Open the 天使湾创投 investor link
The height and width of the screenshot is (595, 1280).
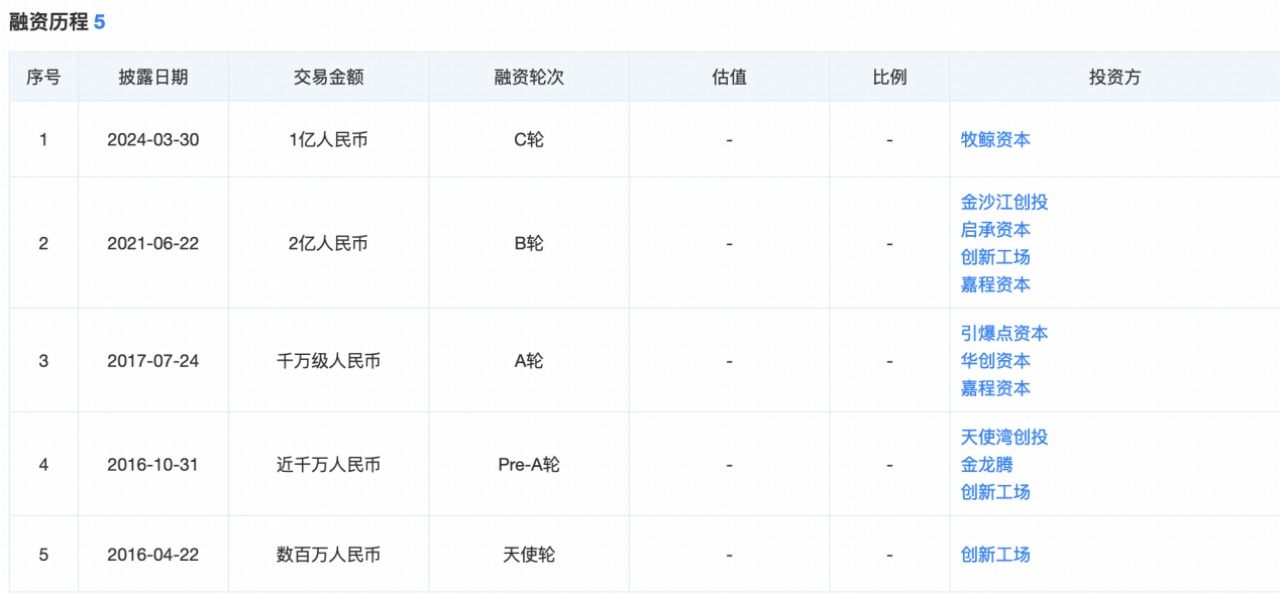point(1004,437)
